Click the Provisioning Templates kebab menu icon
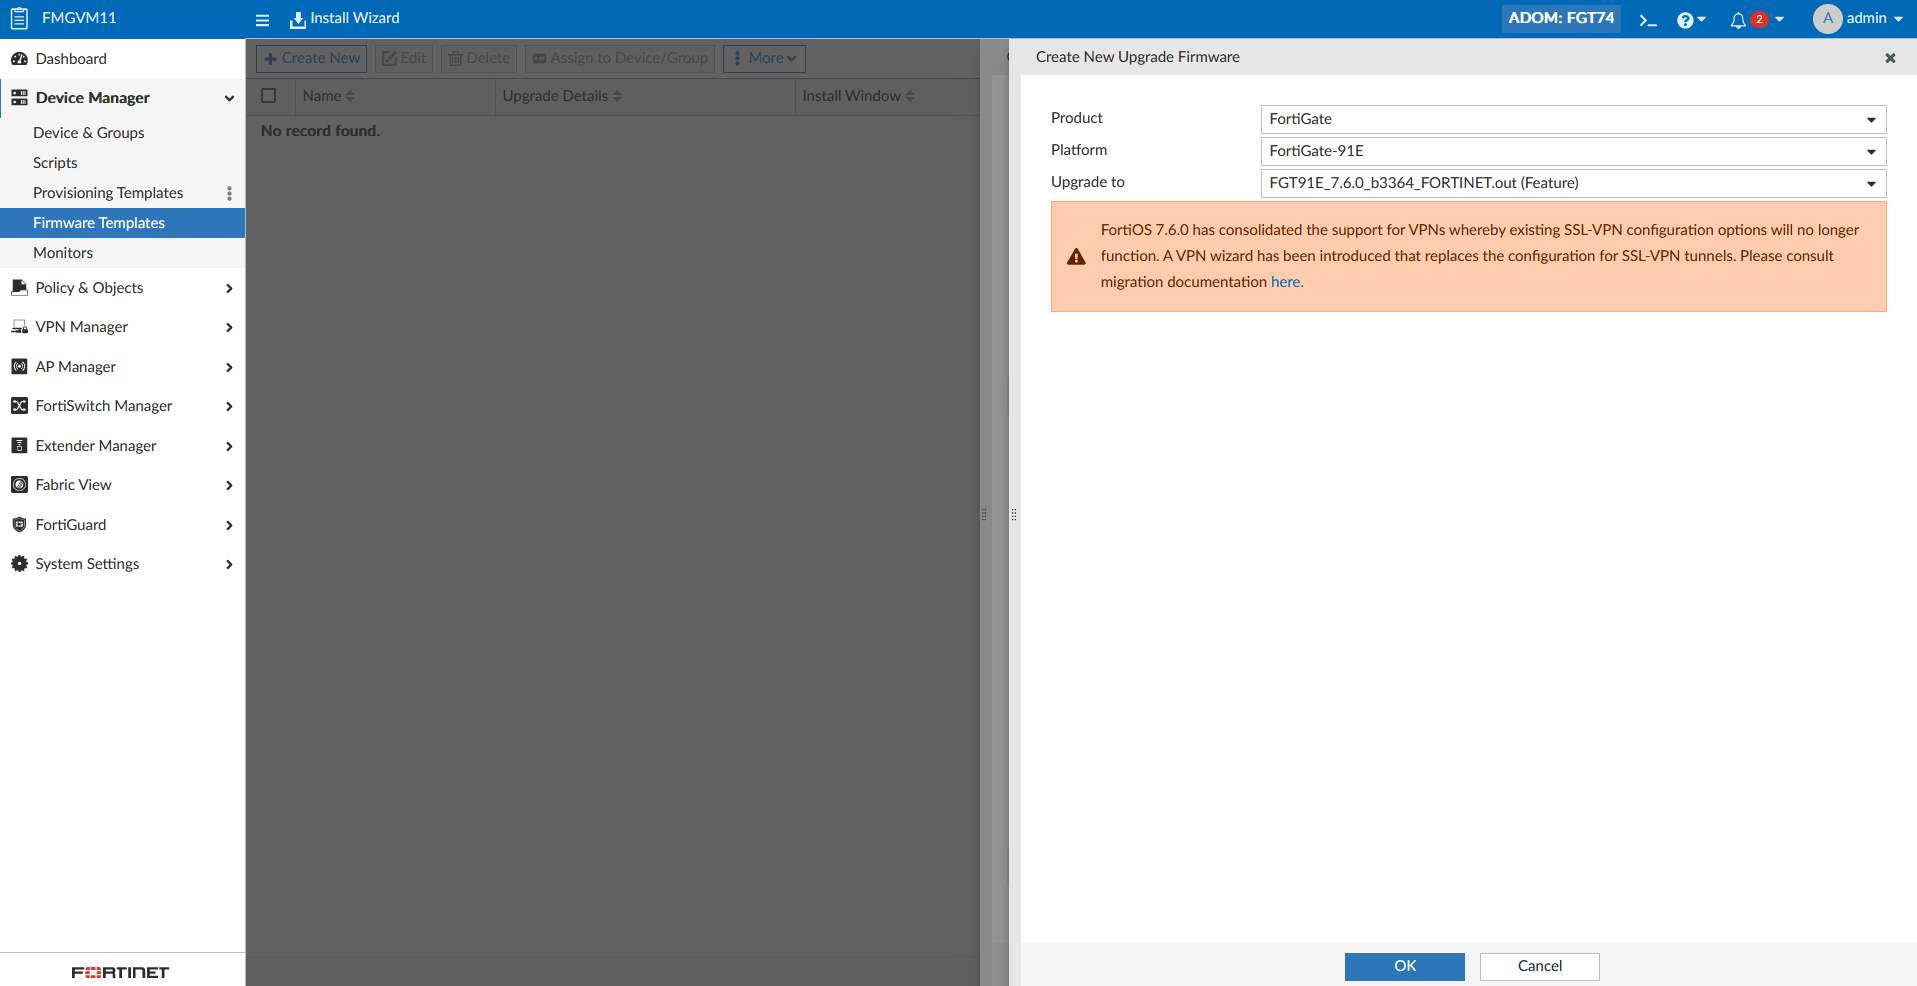 (x=230, y=192)
